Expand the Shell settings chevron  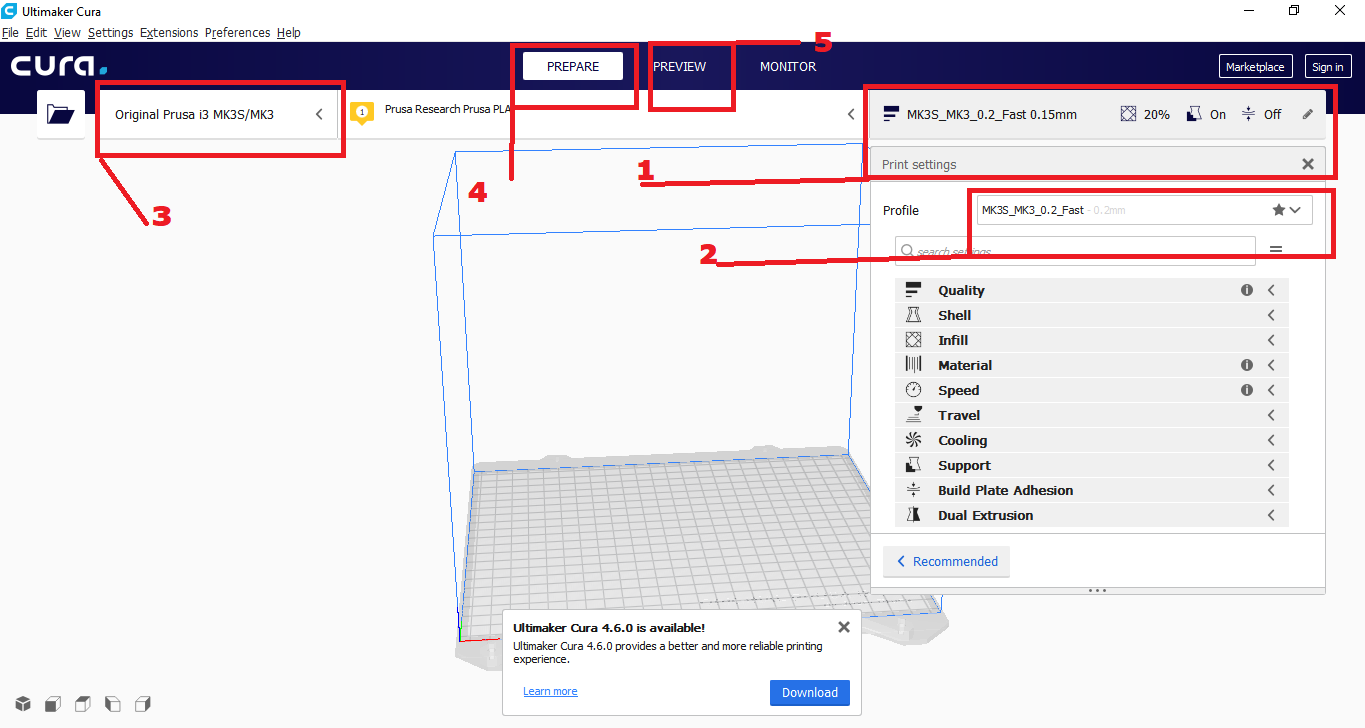tap(1271, 315)
